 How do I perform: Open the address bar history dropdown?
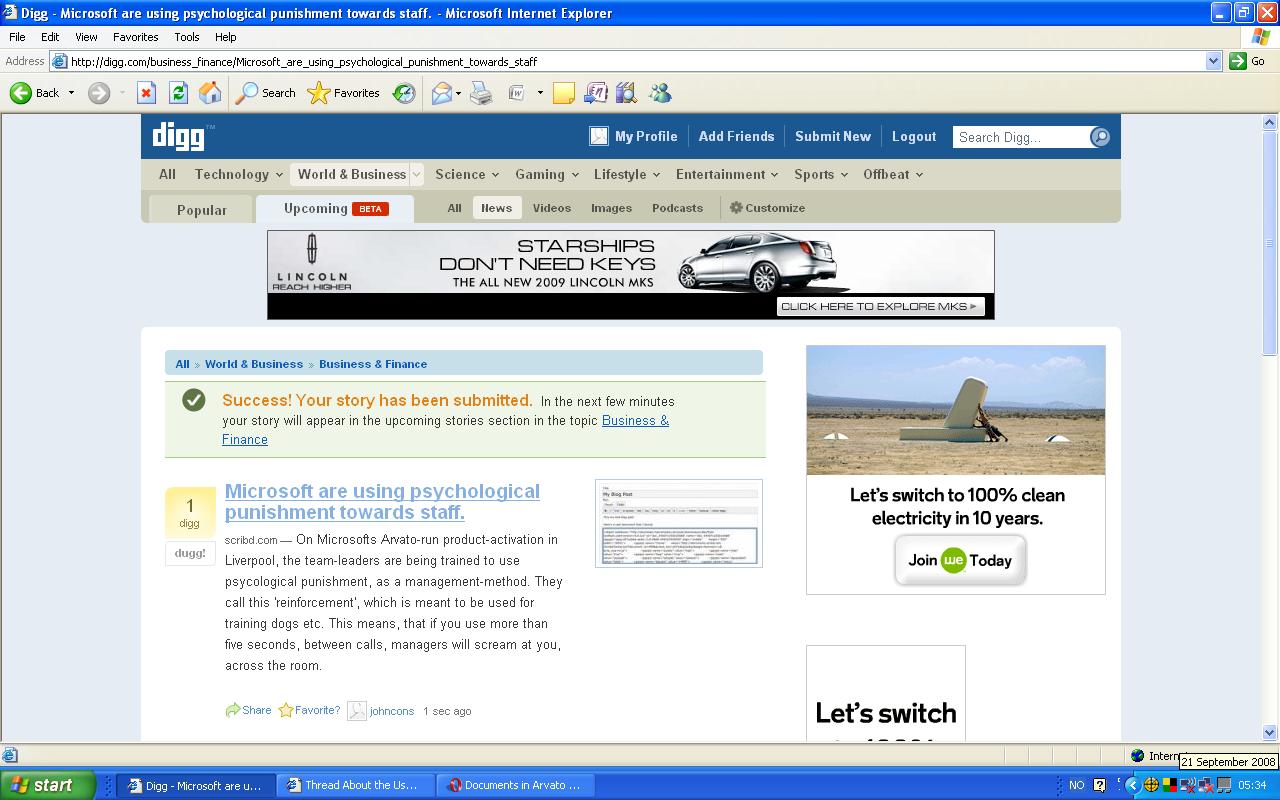click(x=1213, y=61)
